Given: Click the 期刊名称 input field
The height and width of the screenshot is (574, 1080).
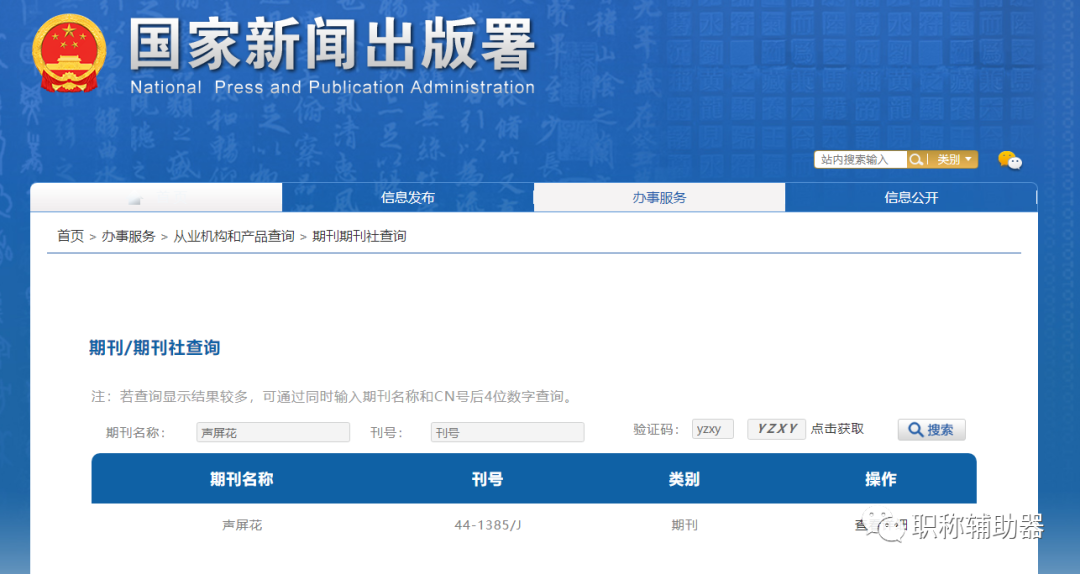Looking at the screenshot, I should click(x=273, y=432).
